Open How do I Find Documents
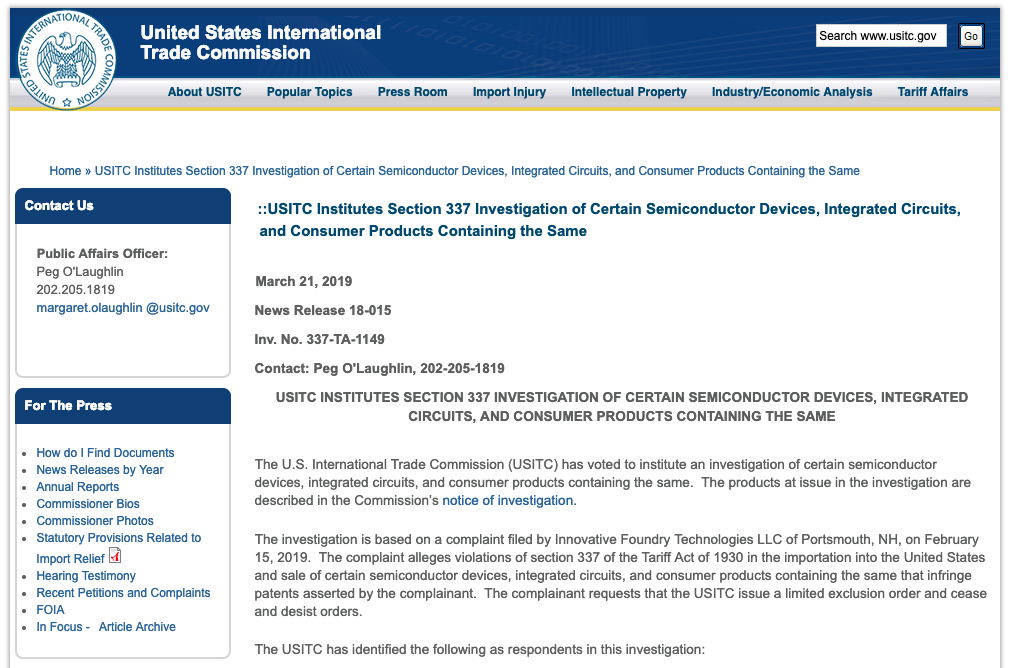The image size is (1010, 668). [x=104, y=452]
